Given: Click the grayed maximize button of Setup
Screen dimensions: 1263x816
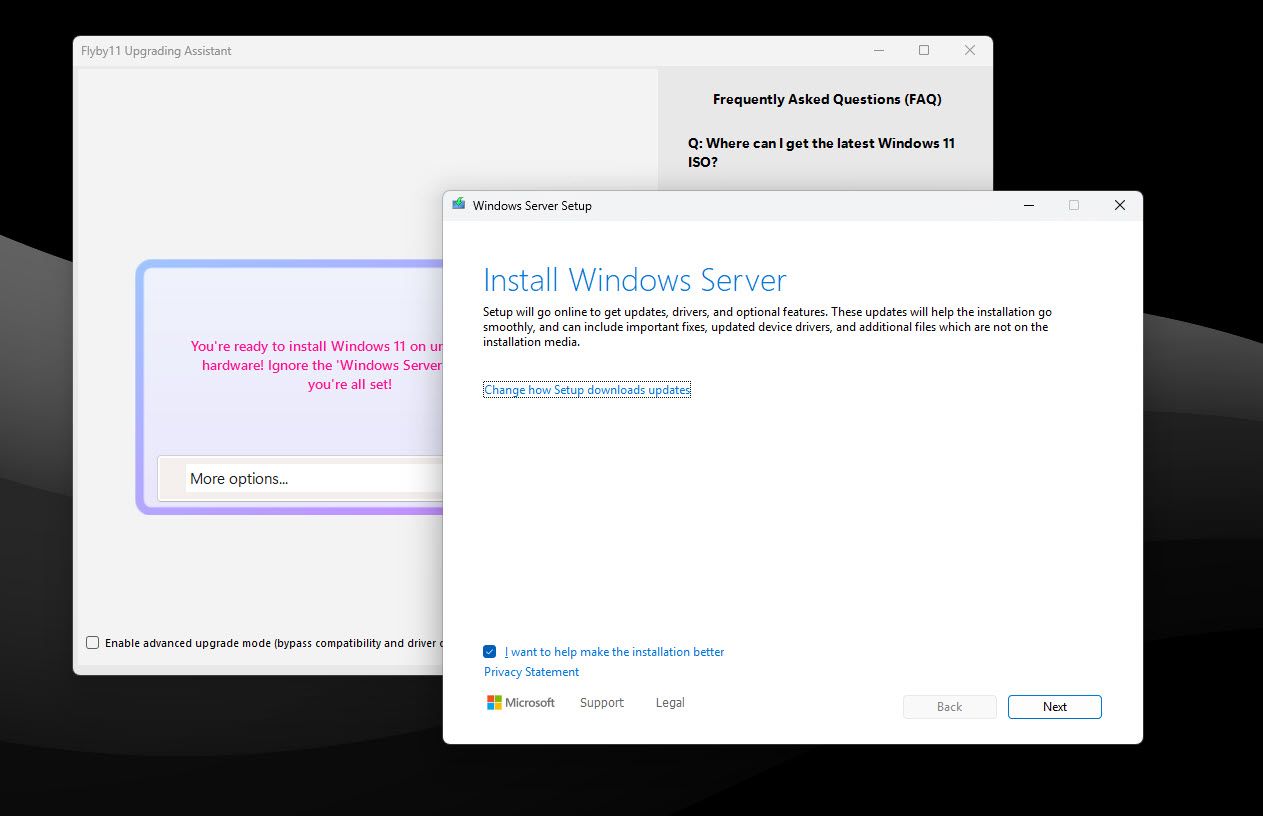Looking at the screenshot, I should (1074, 205).
